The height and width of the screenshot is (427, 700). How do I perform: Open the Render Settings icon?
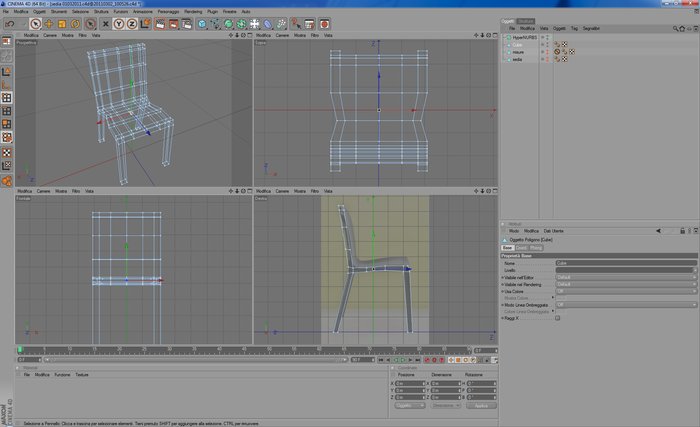[187, 24]
